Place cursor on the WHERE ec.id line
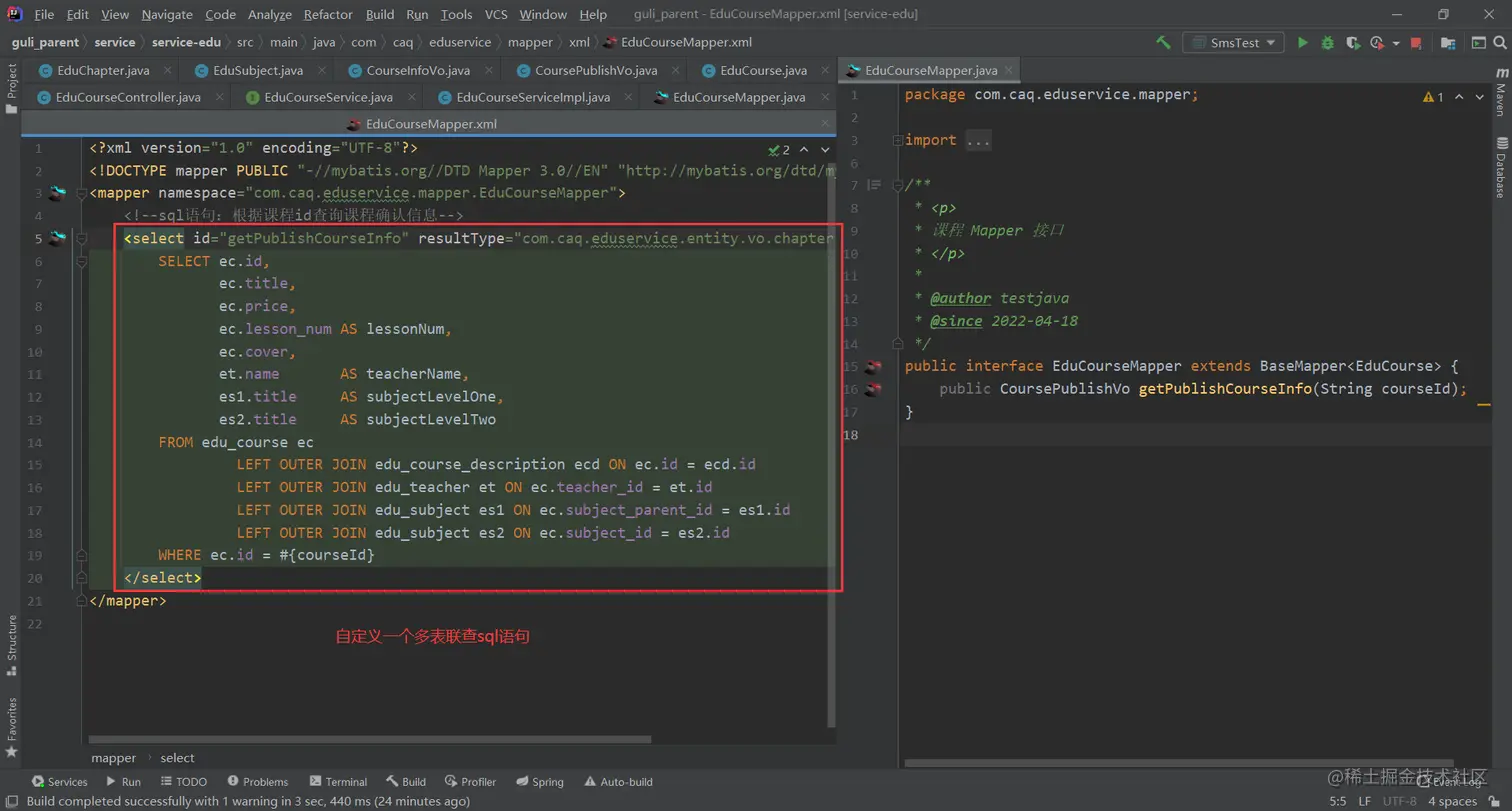The image size is (1512, 811). click(x=266, y=555)
